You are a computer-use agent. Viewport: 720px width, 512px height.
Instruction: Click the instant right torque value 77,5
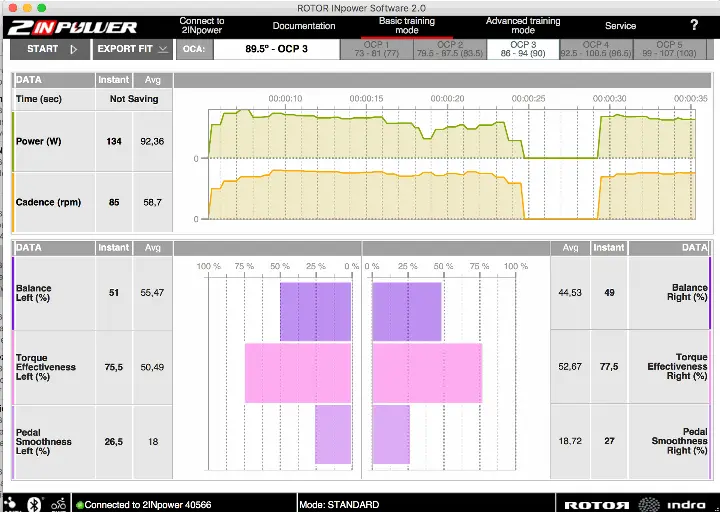tap(609, 367)
